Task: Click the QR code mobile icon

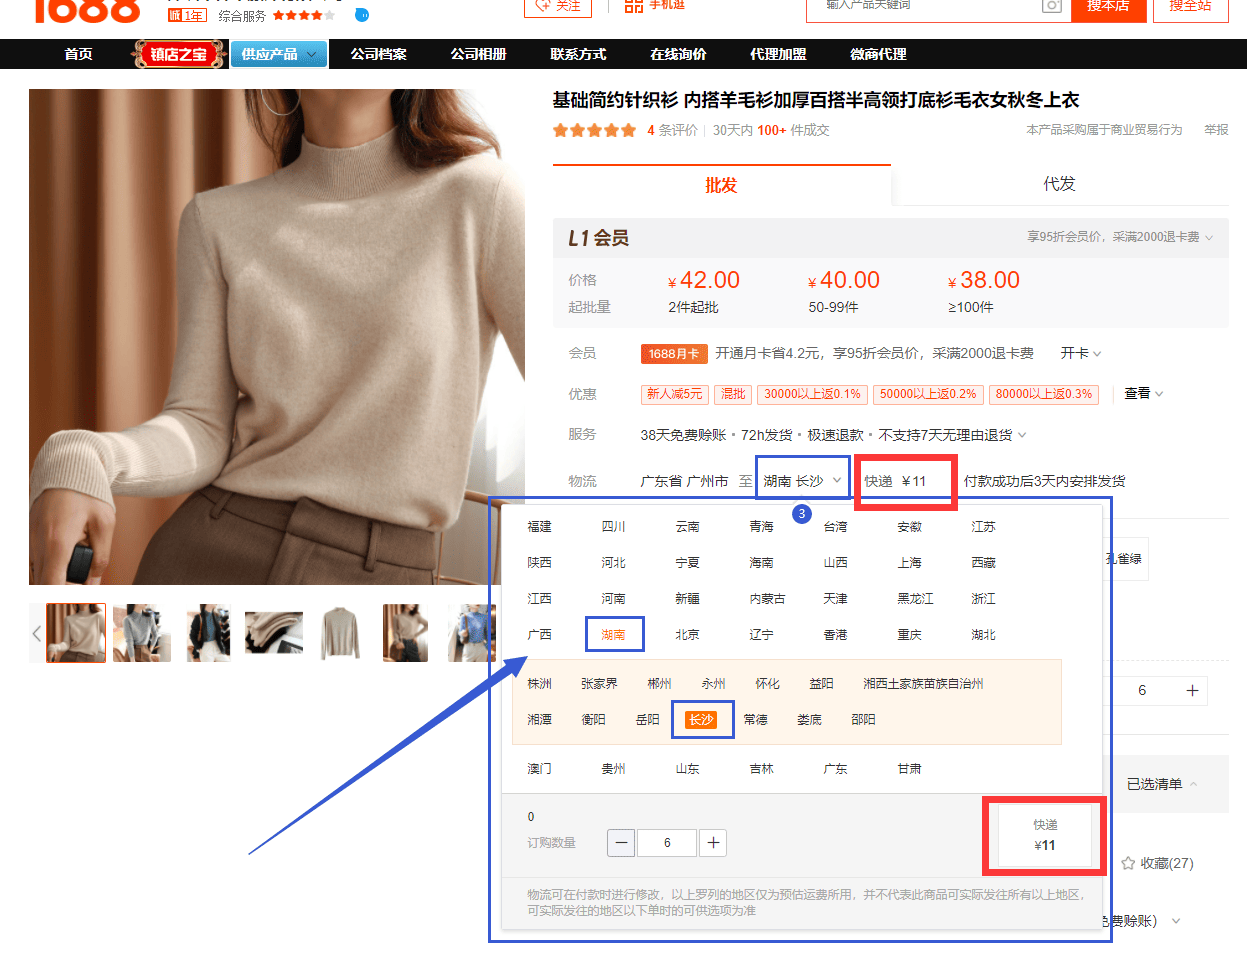Action: (634, 6)
